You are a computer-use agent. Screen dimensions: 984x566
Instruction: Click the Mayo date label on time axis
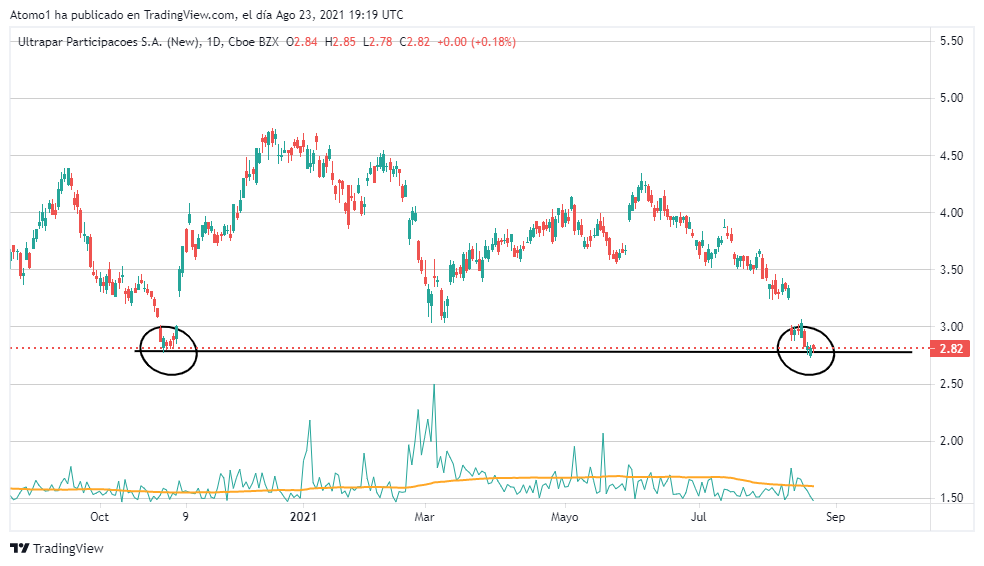coord(564,517)
